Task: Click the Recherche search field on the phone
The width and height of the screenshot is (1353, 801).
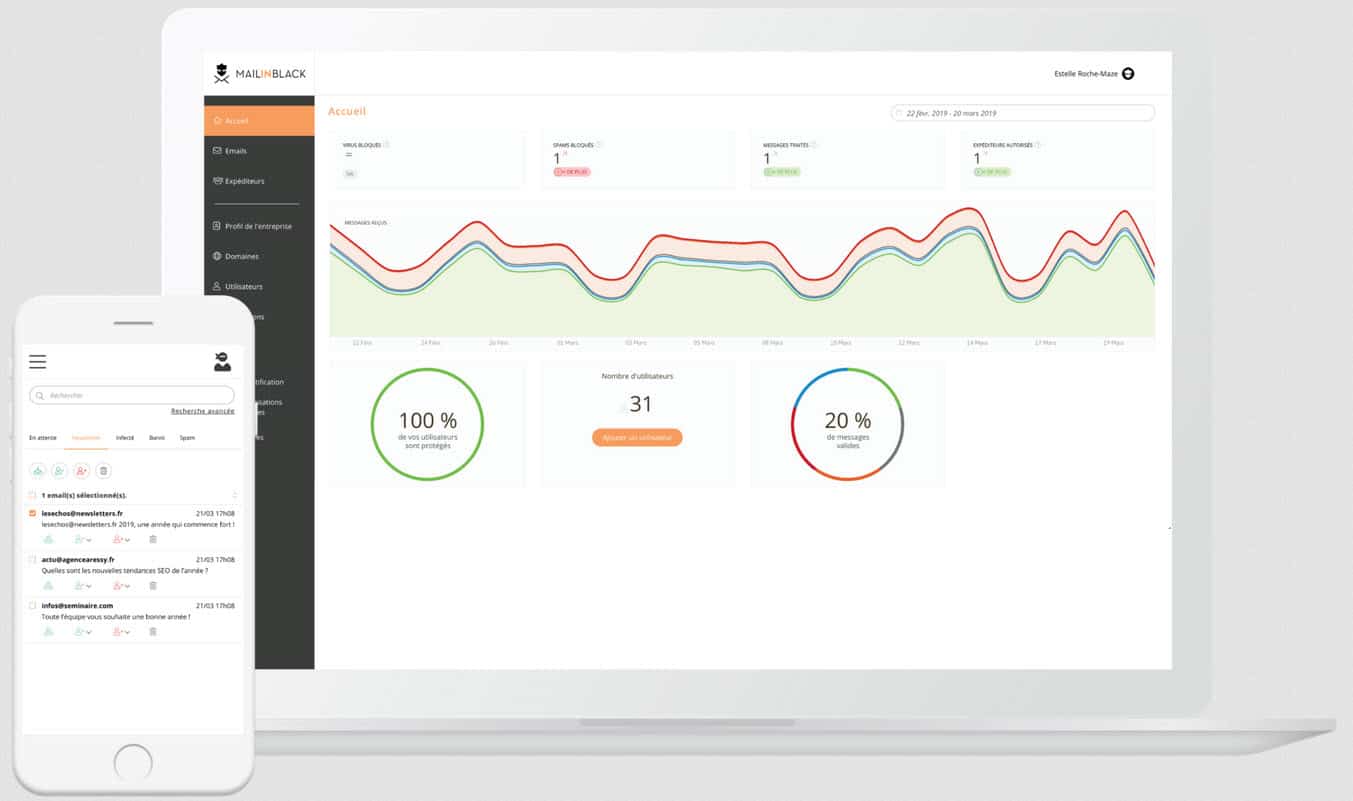Action: pyautogui.click(x=132, y=395)
